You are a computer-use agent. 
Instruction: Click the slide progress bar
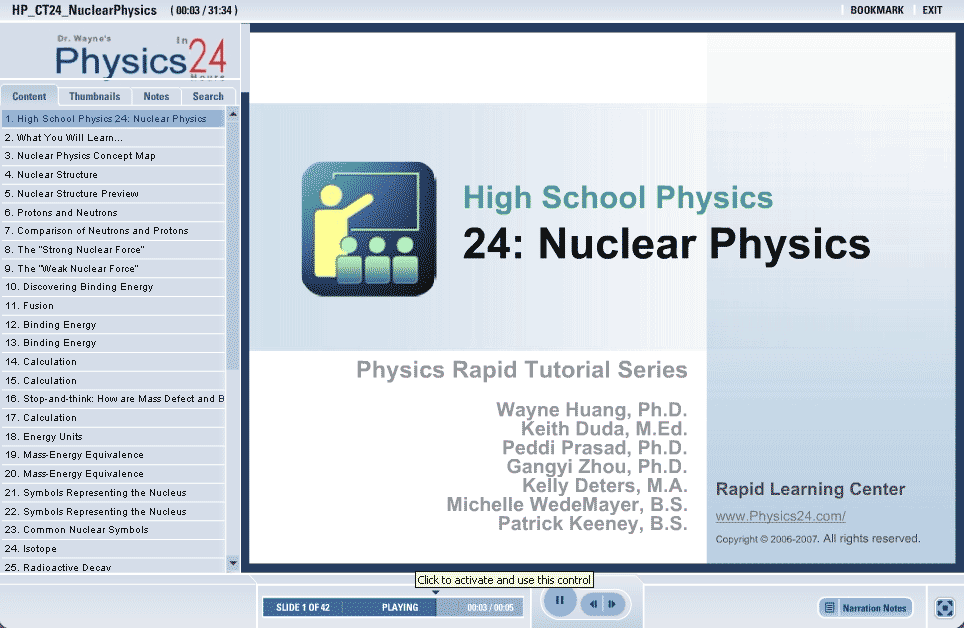coord(392,607)
